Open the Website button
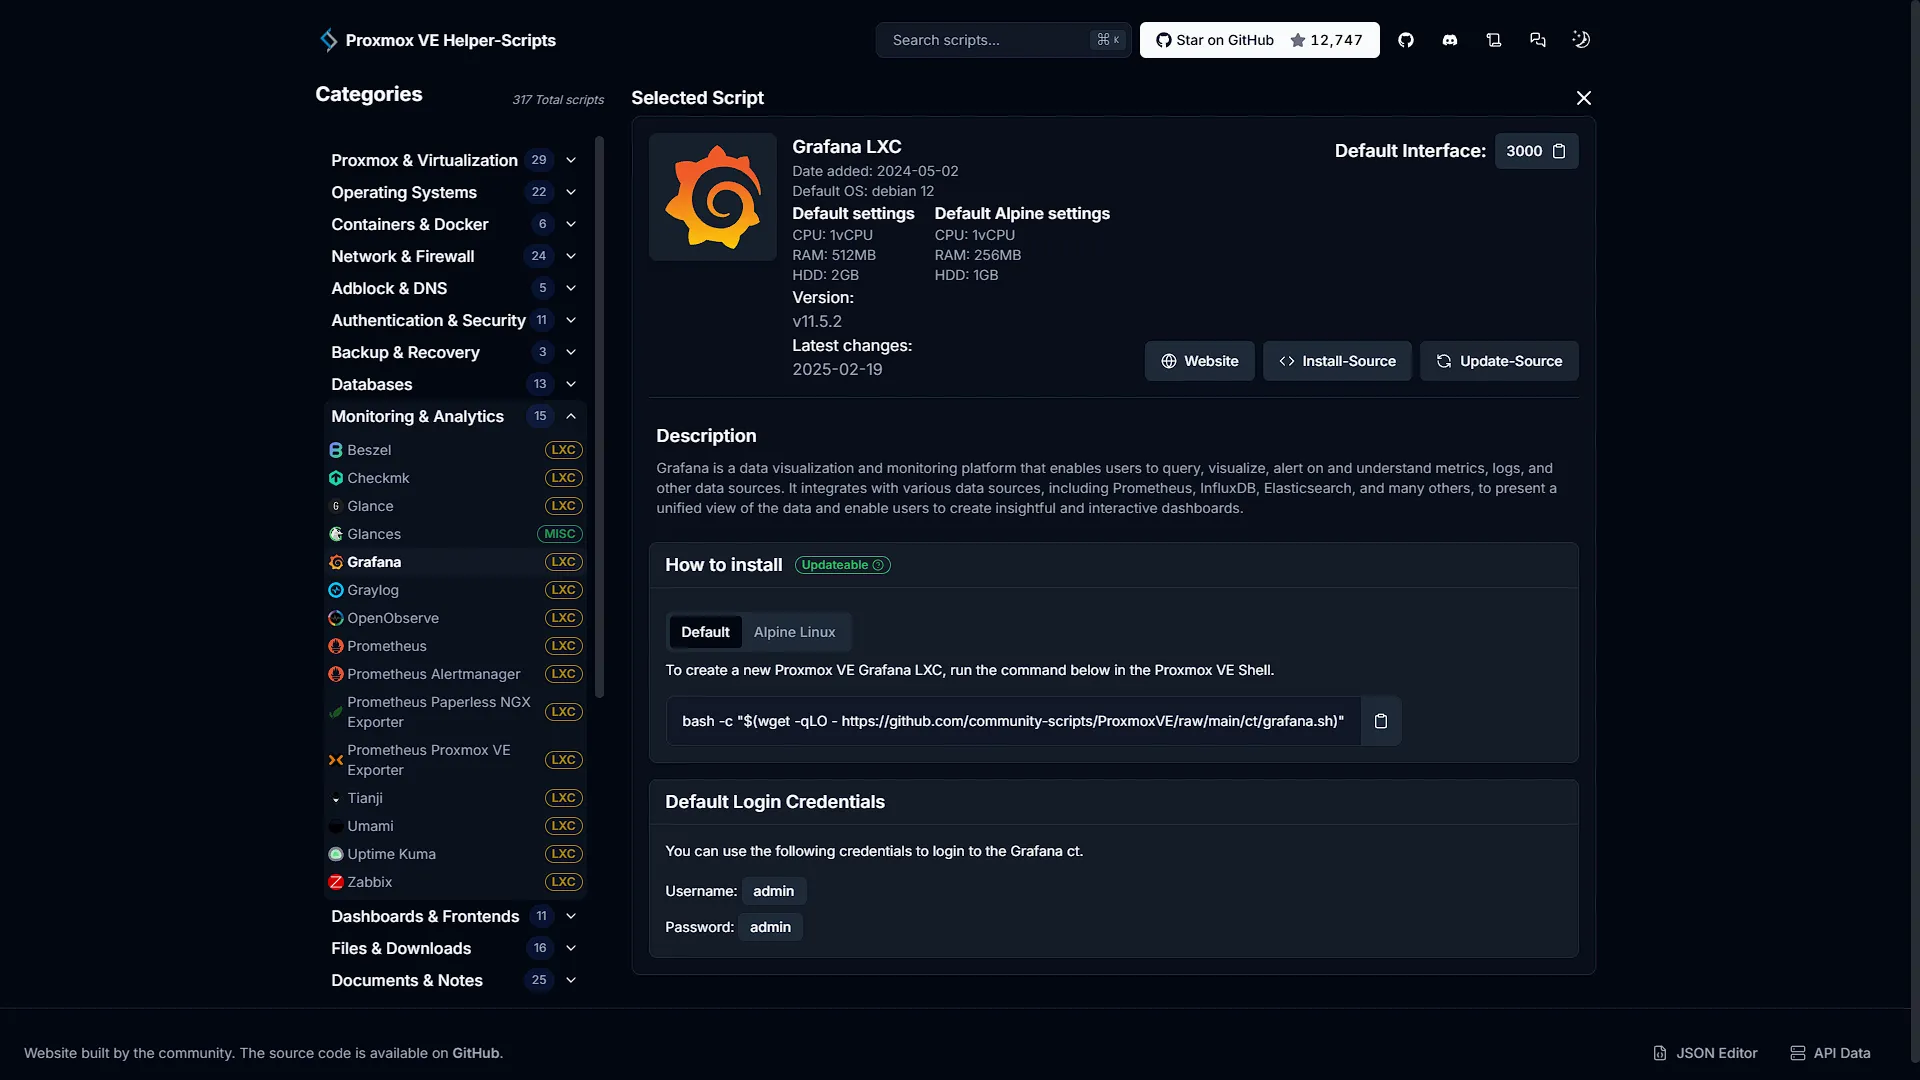Screen dimensions: 1920x1080 coord(1199,361)
